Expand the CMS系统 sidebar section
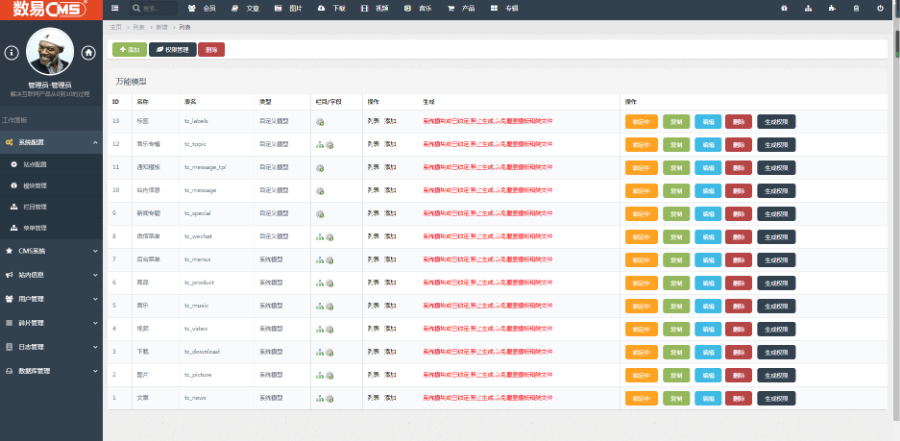The height and width of the screenshot is (441, 900). [52, 251]
